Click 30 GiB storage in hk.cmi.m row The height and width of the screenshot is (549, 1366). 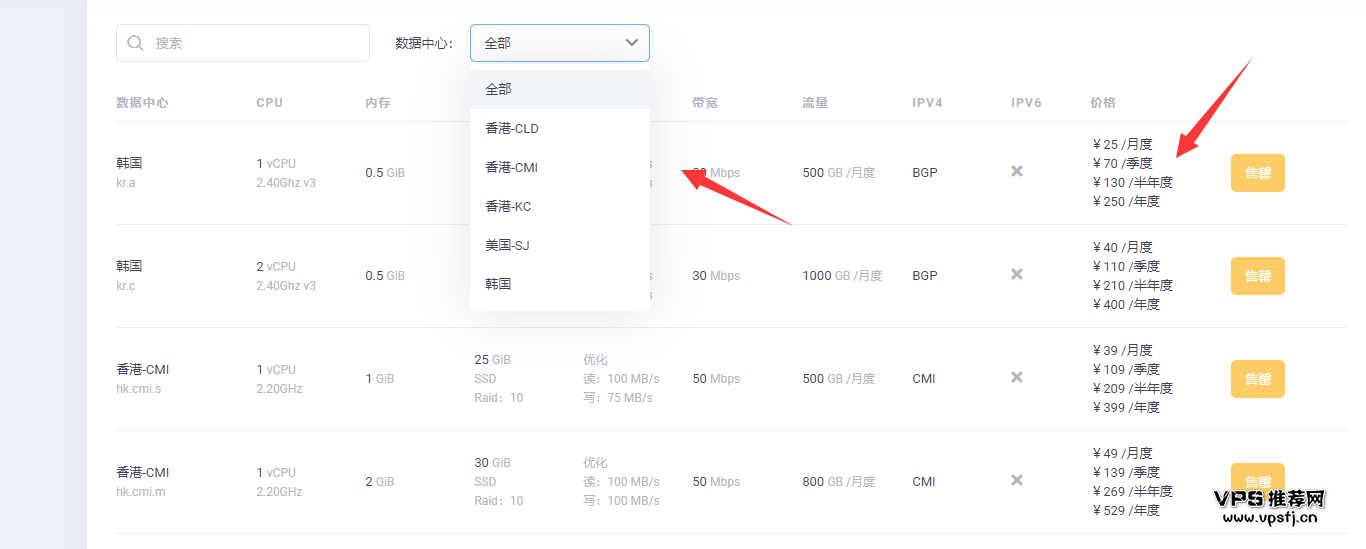point(492,462)
